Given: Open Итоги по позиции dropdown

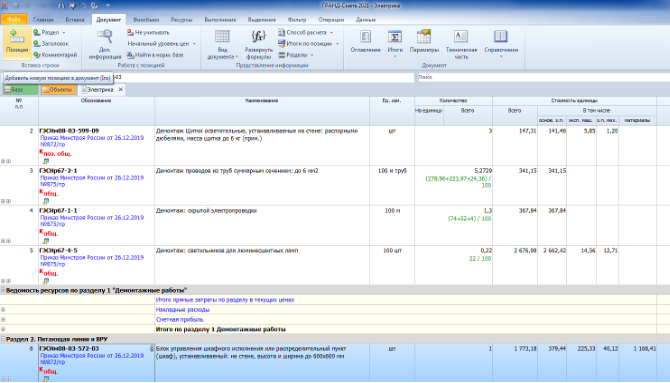Looking at the screenshot, I should pos(308,44).
